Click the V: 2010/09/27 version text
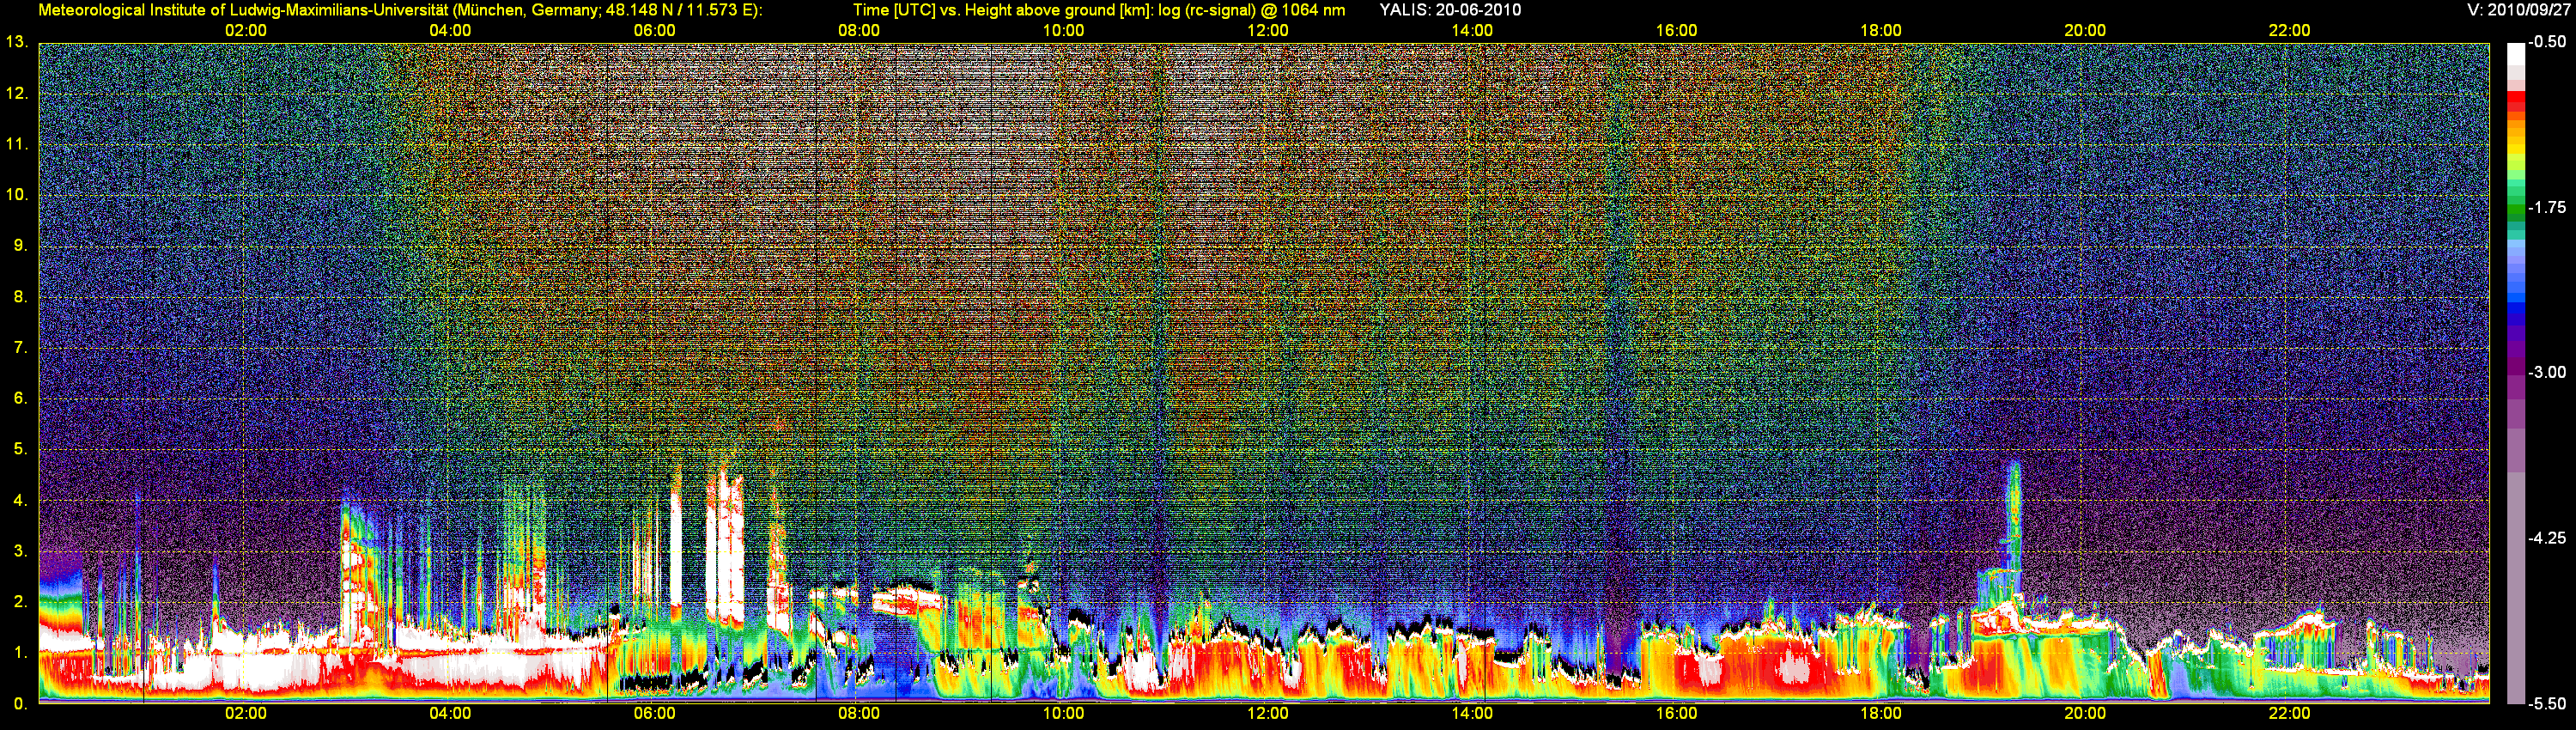The height and width of the screenshot is (730, 2576). point(2520,11)
